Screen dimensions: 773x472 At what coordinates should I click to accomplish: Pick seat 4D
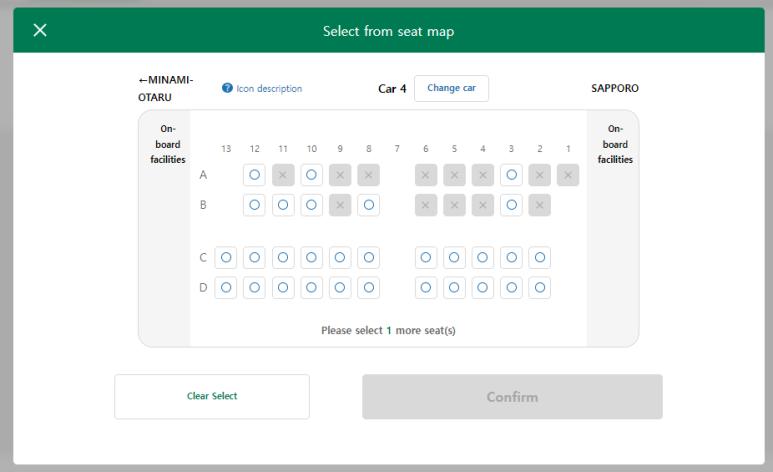(483, 288)
